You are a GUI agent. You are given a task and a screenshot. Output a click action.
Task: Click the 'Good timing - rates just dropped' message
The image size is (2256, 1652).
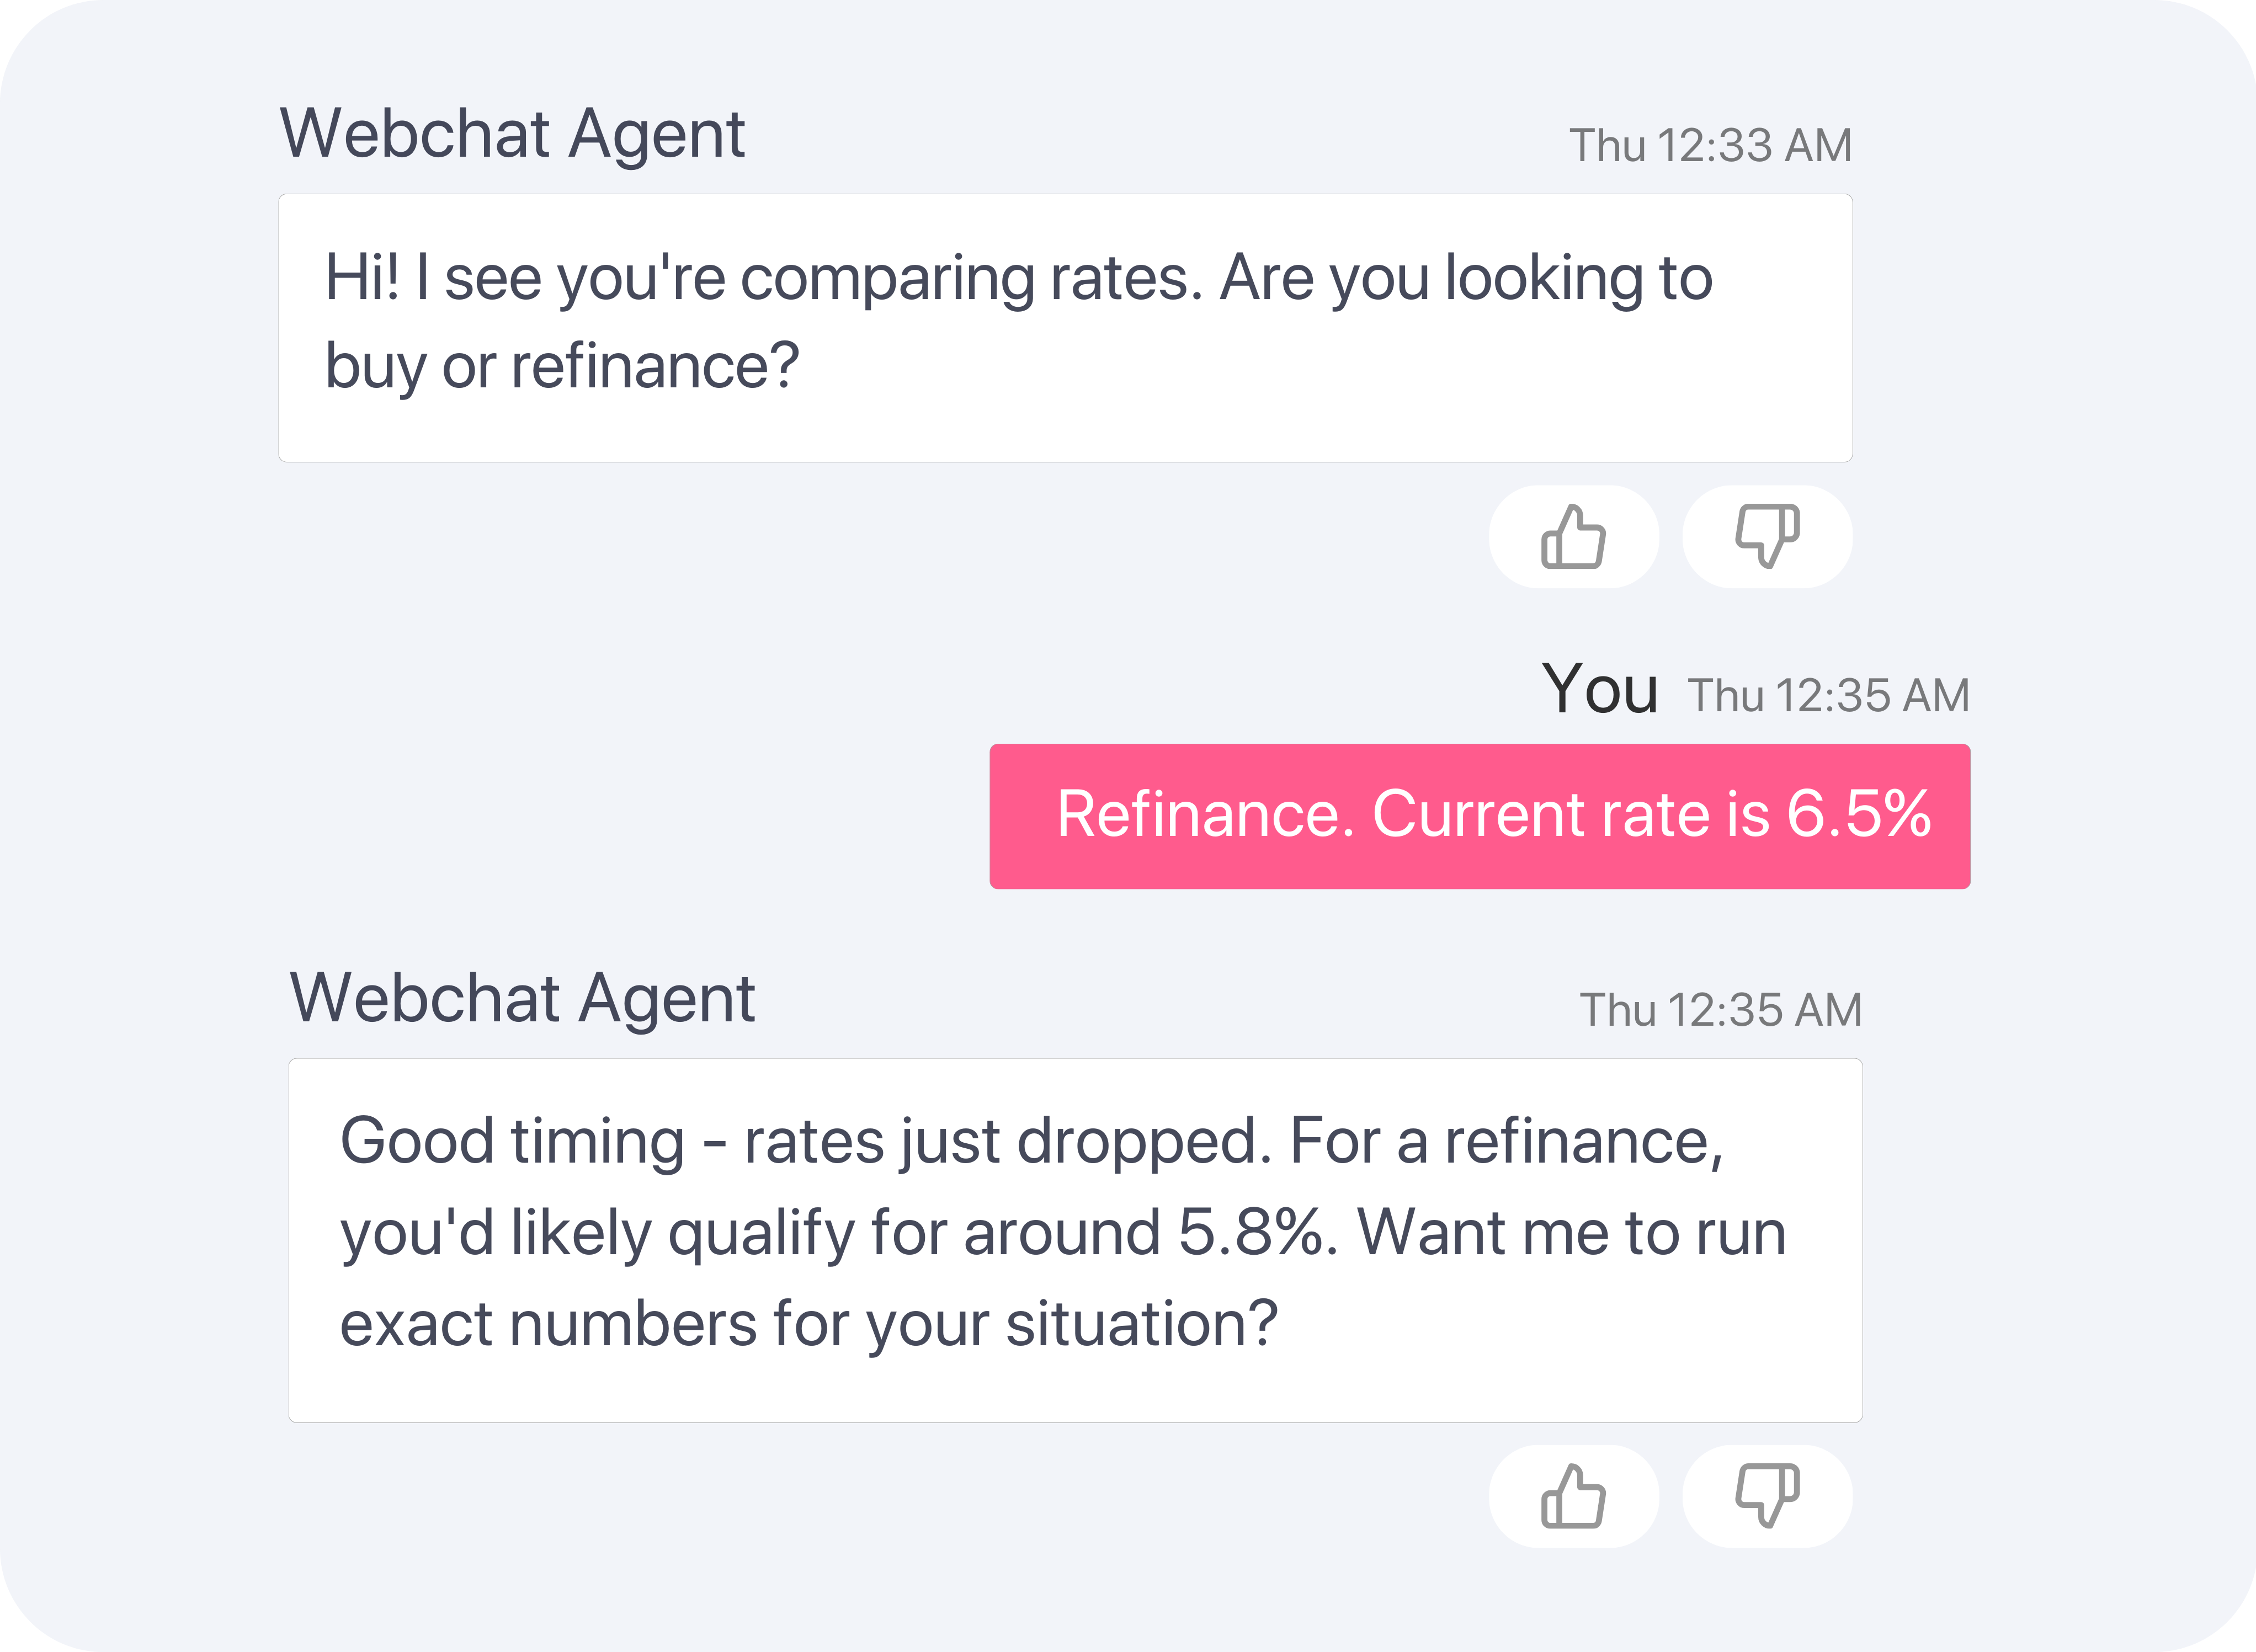pyautogui.click(x=1075, y=1240)
